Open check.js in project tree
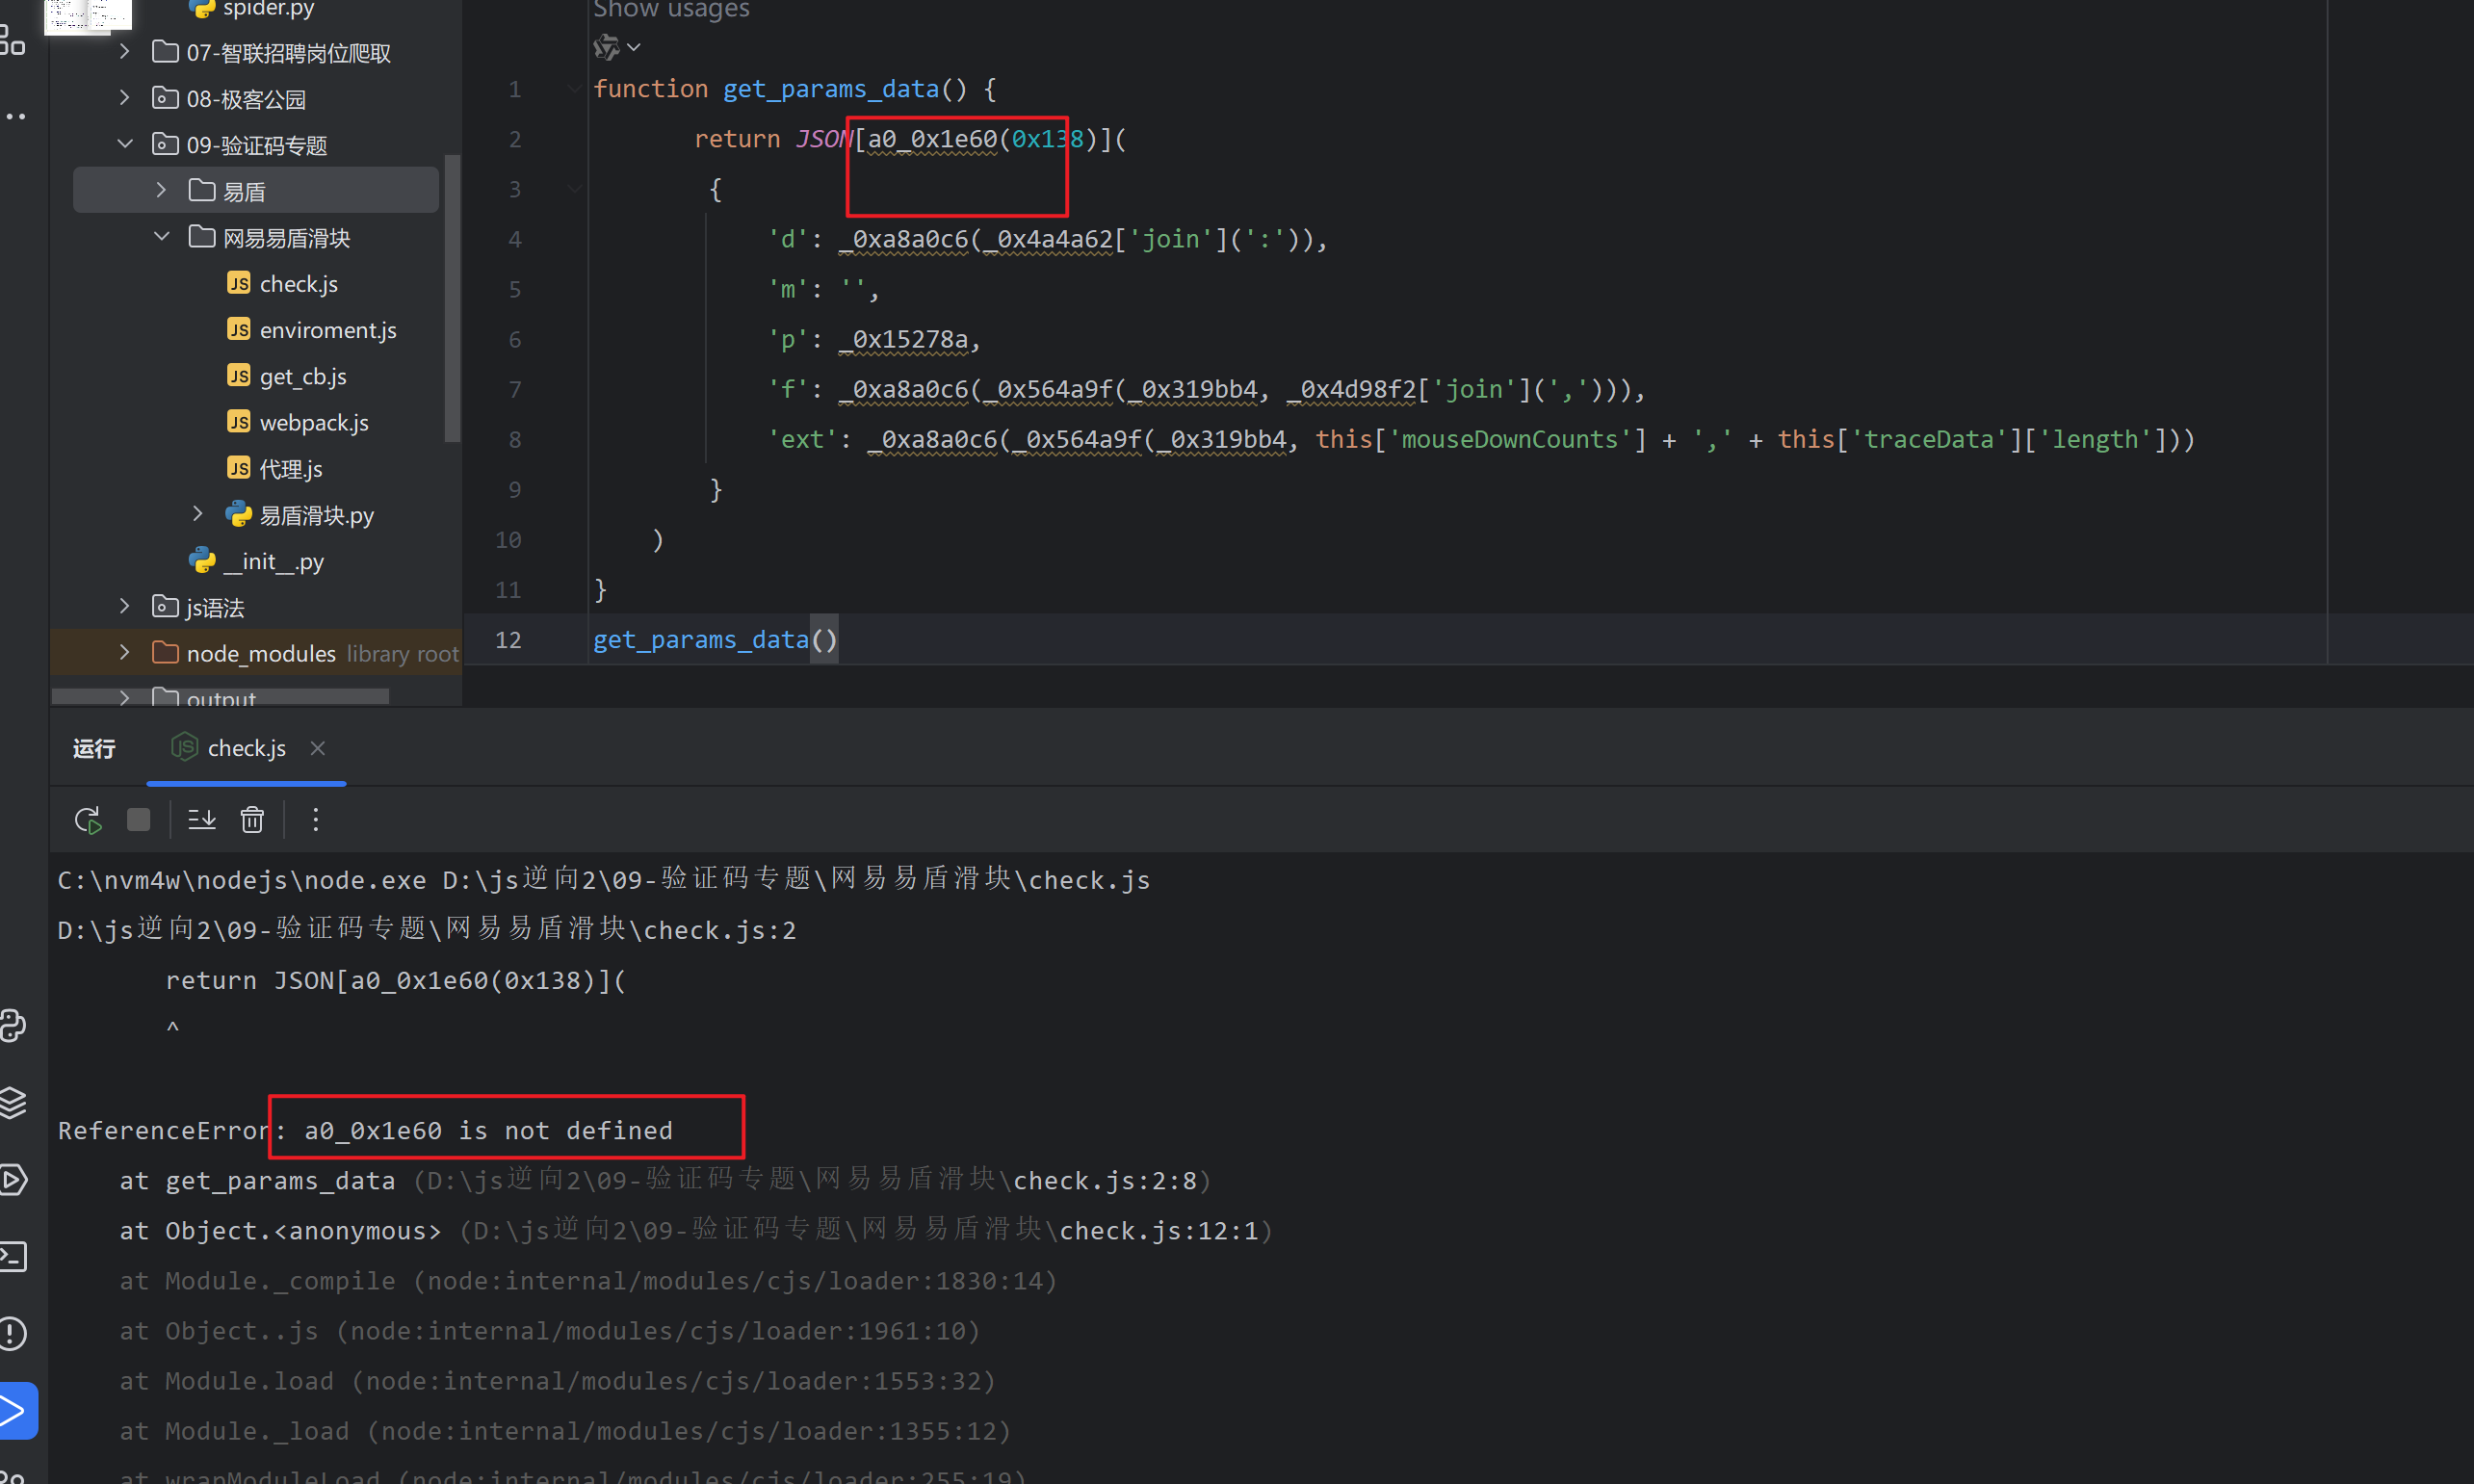Viewport: 2474px width, 1484px height. (298, 284)
